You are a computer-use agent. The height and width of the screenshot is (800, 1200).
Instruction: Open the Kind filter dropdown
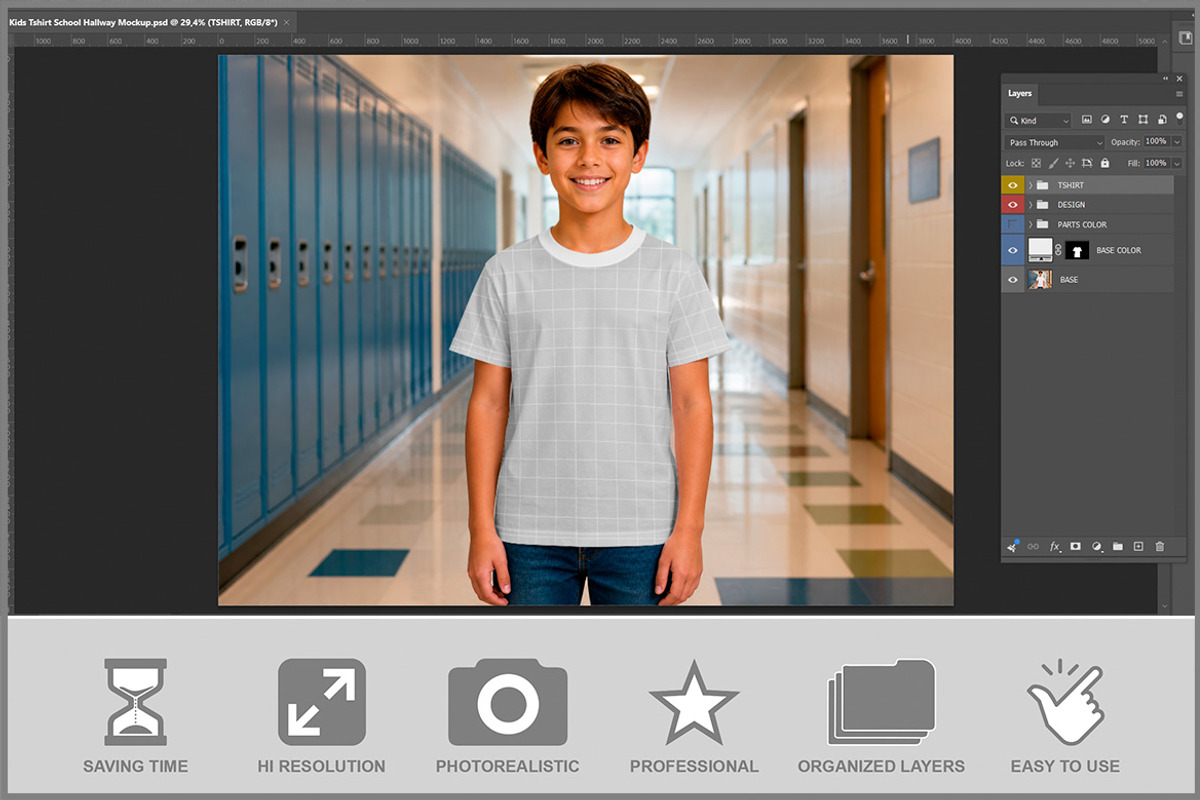(1038, 120)
